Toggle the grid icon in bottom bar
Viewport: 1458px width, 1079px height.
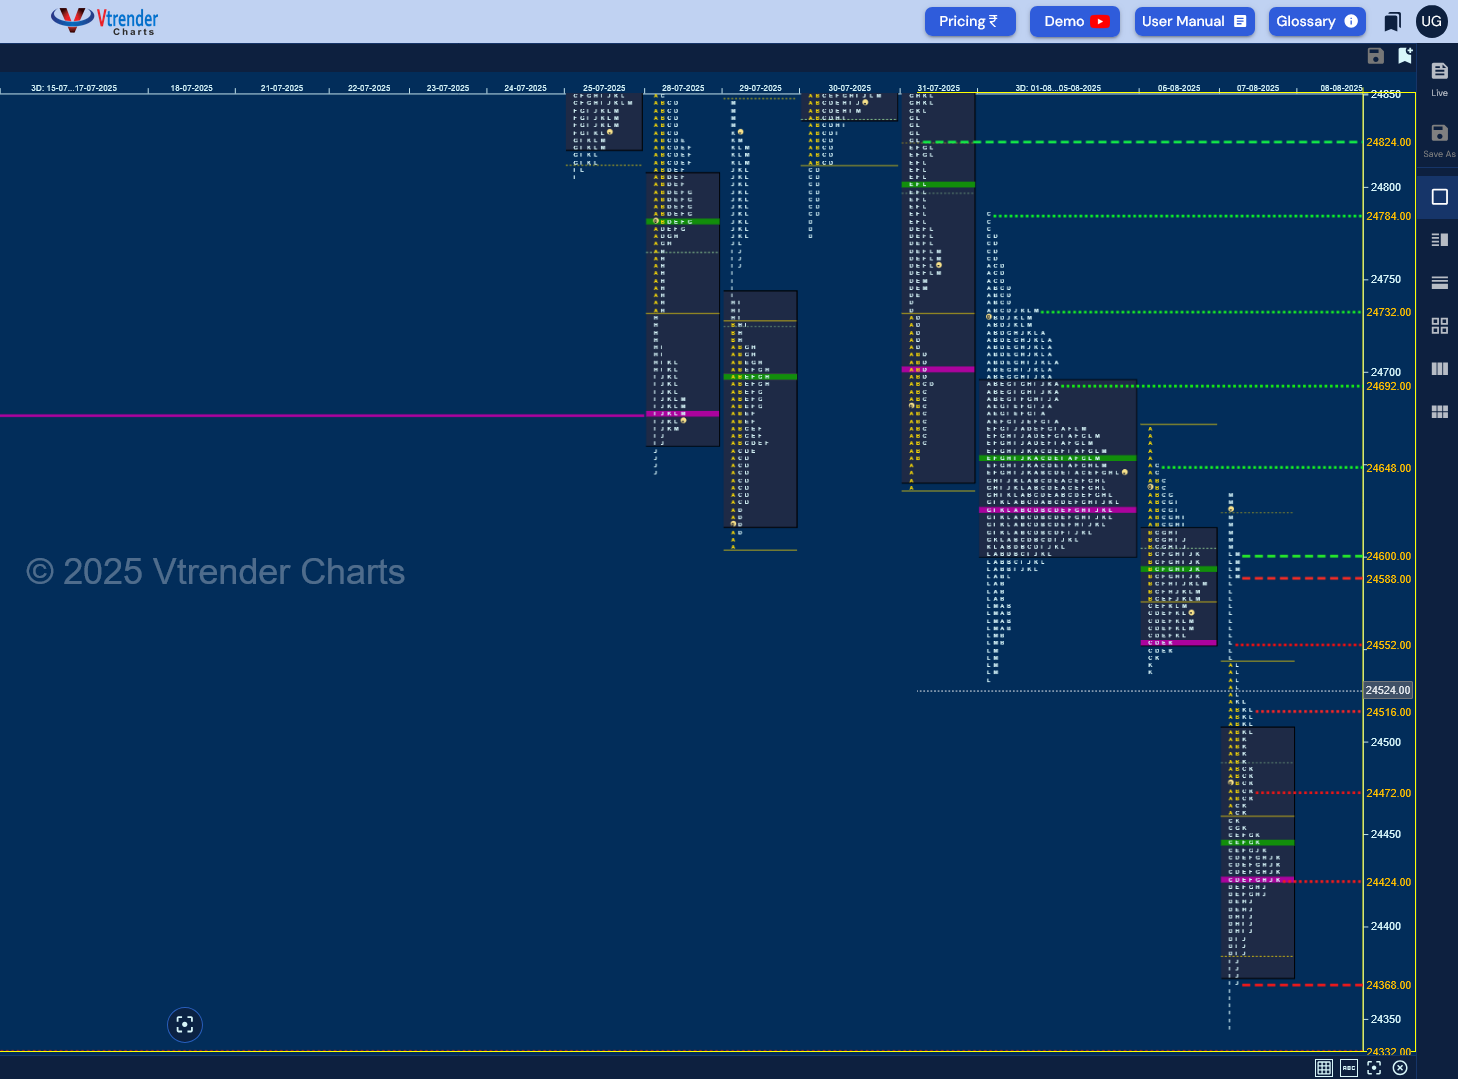[1324, 1068]
